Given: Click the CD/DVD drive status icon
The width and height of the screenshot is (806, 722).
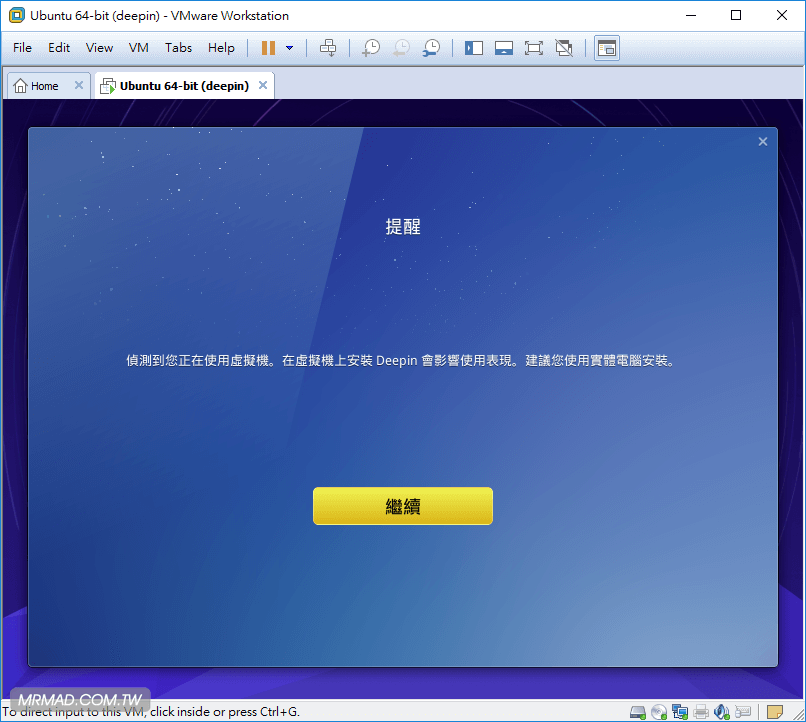Looking at the screenshot, I should coord(659,712).
